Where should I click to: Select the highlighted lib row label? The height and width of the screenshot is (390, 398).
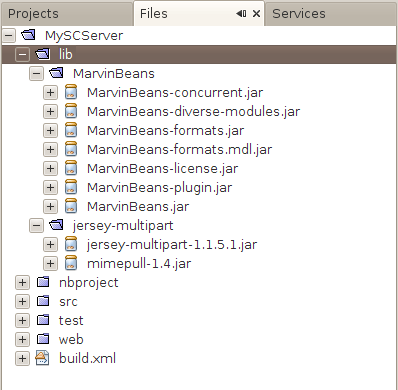point(65,54)
